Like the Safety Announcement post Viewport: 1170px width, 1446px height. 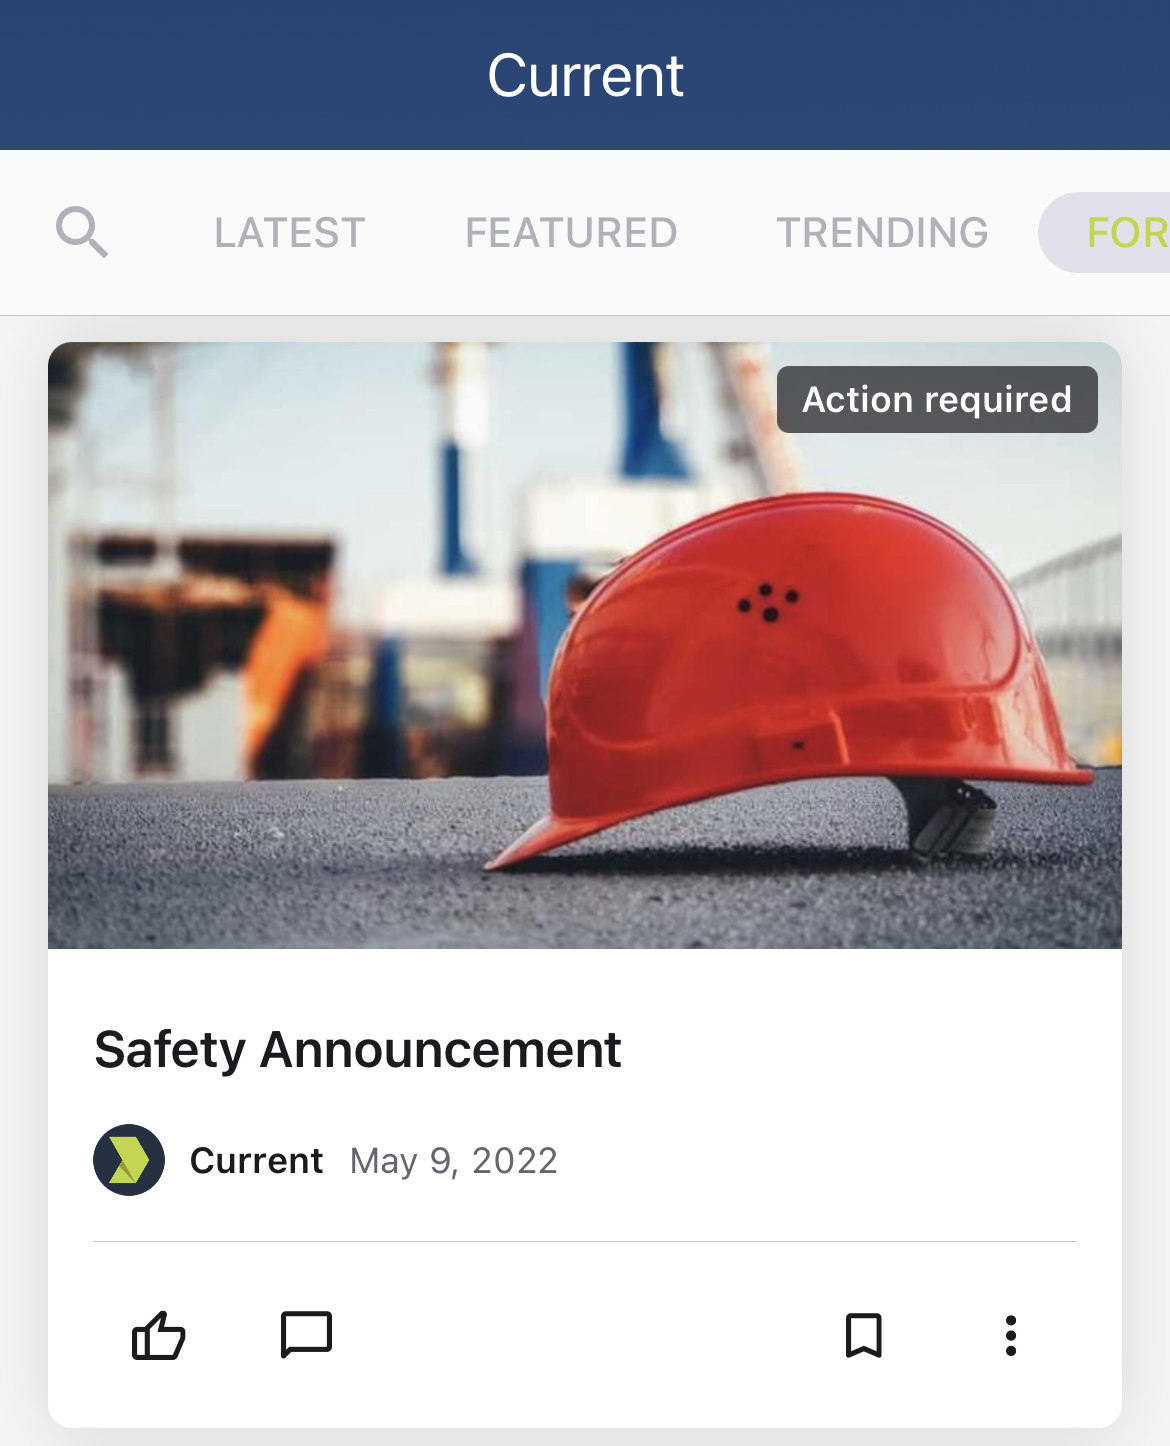point(159,1335)
